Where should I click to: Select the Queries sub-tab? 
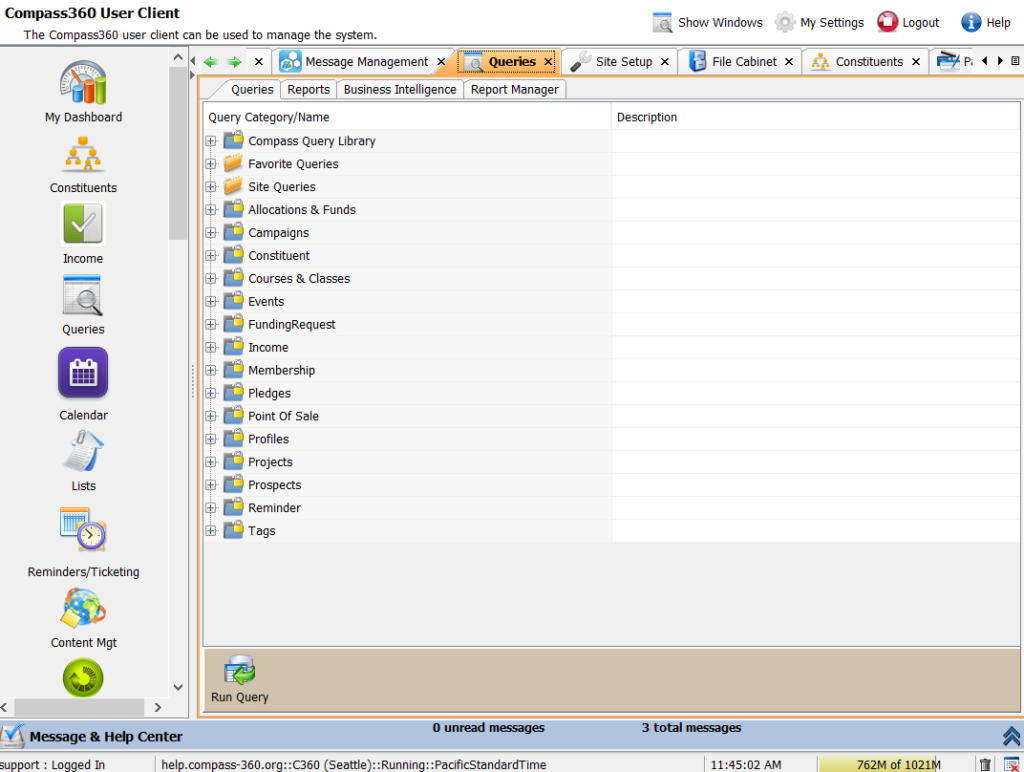[x=252, y=89]
